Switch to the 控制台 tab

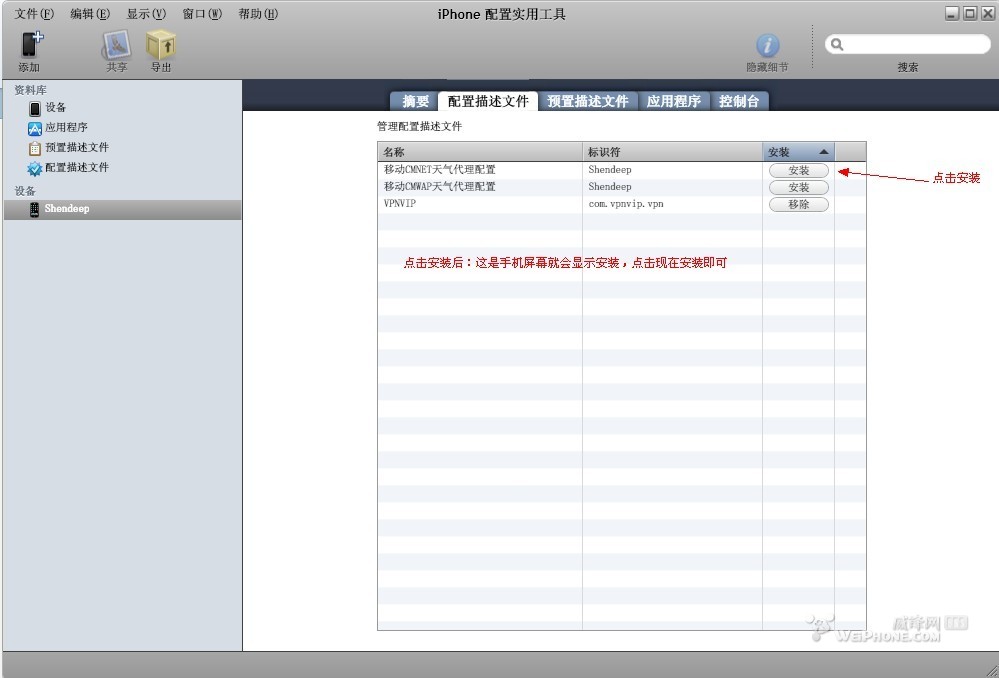pyautogui.click(x=739, y=101)
